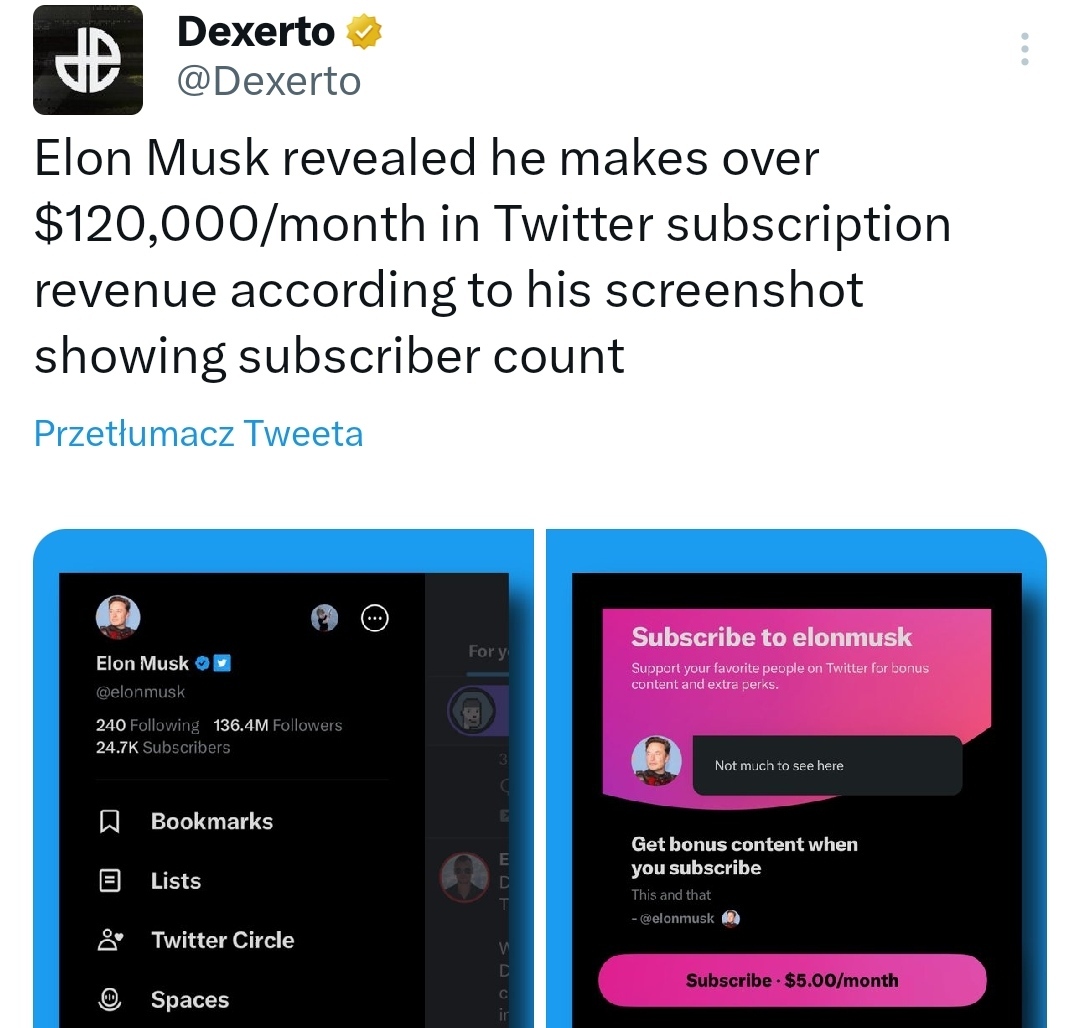Click the Spaces microphone icon
The image size is (1080, 1028).
[110, 999]
